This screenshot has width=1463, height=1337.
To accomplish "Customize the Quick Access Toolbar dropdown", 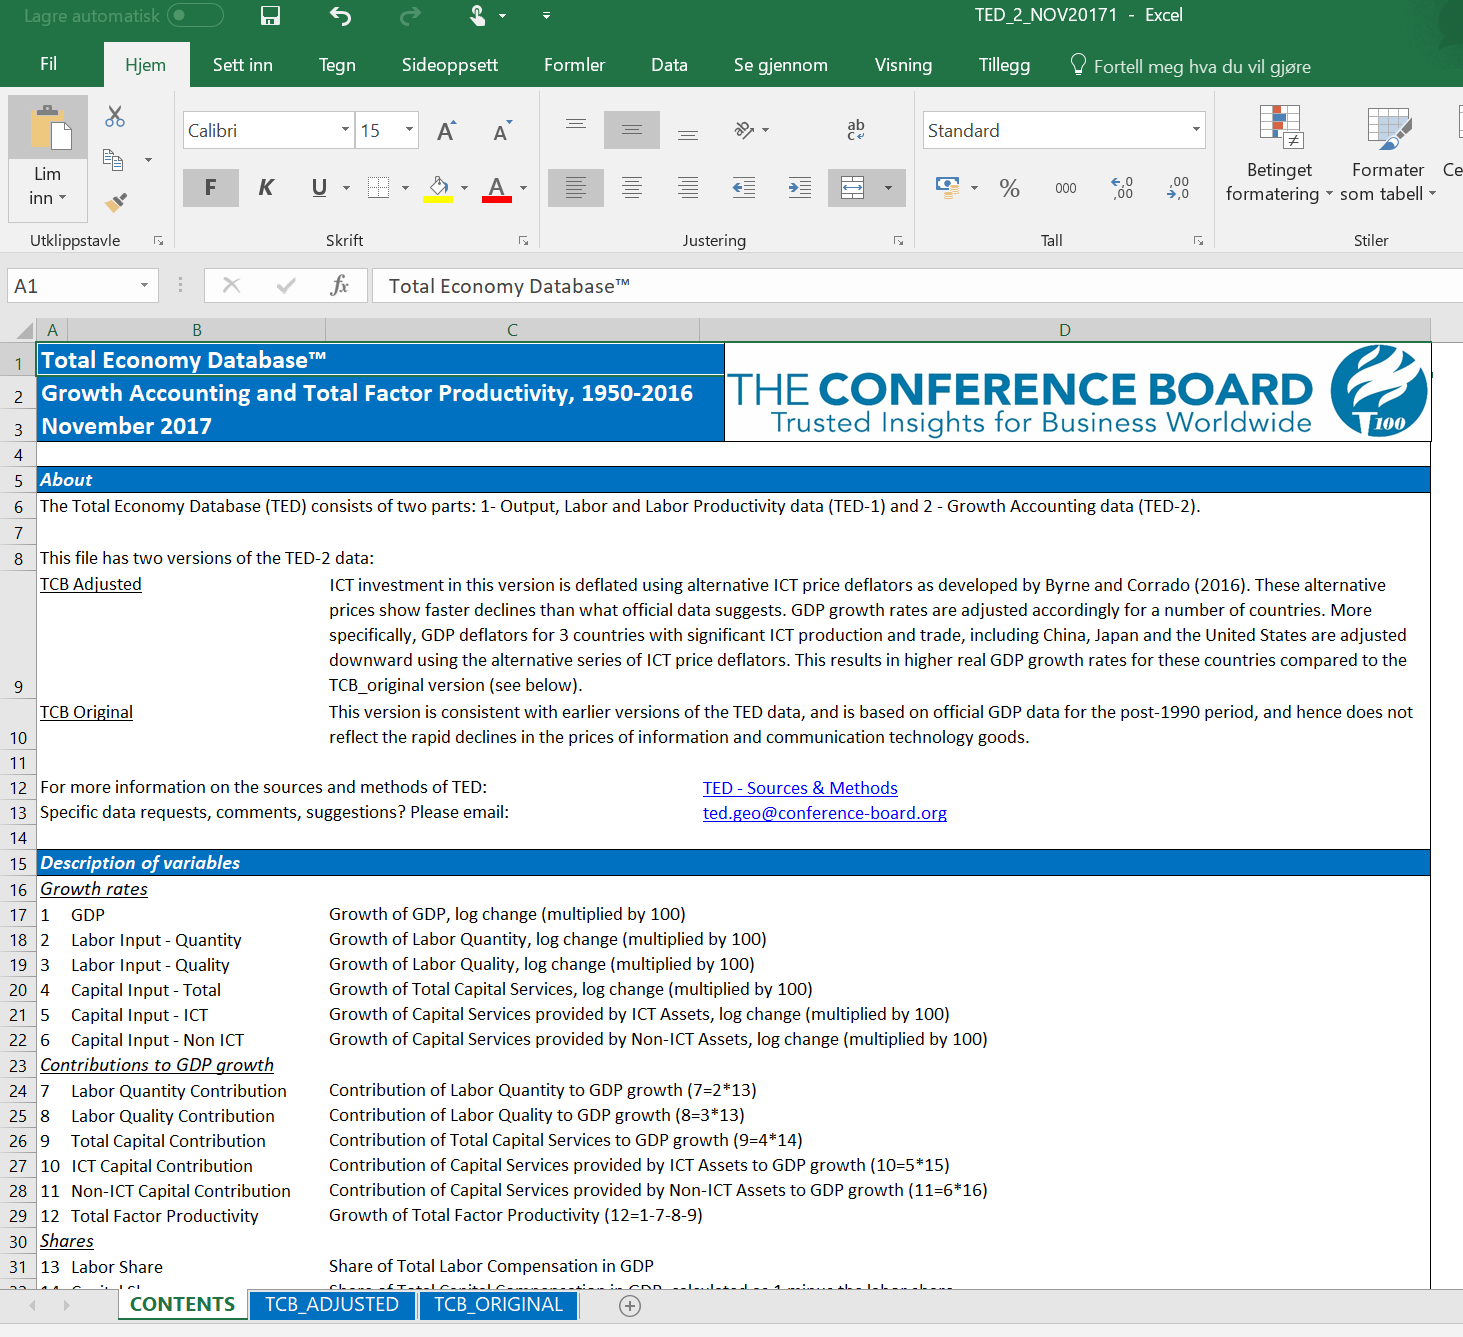I will [x=546, y=15].
